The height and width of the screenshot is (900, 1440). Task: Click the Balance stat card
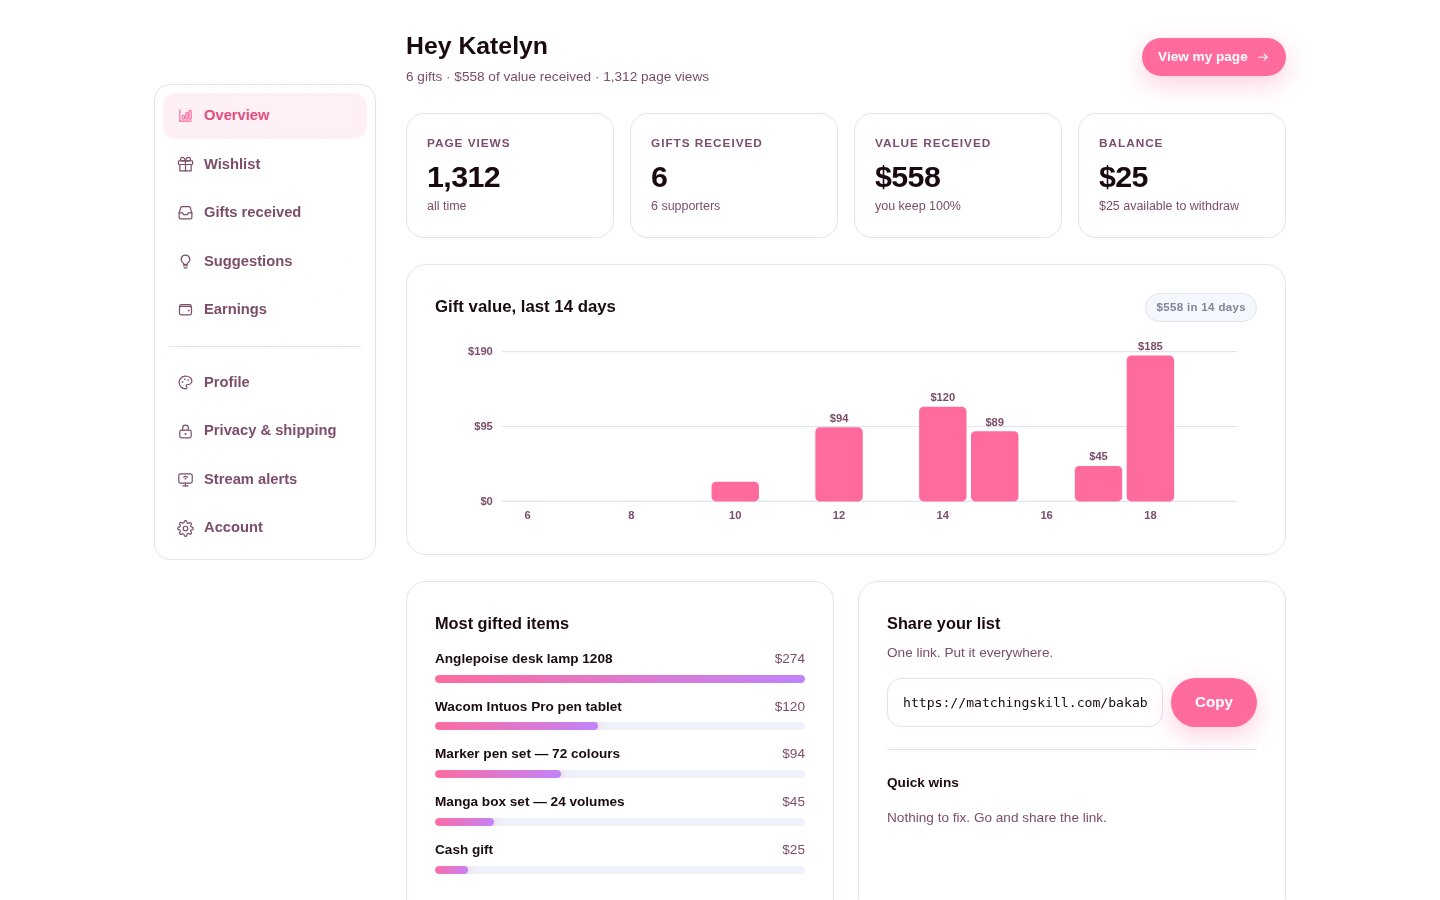click(1182, 175)
